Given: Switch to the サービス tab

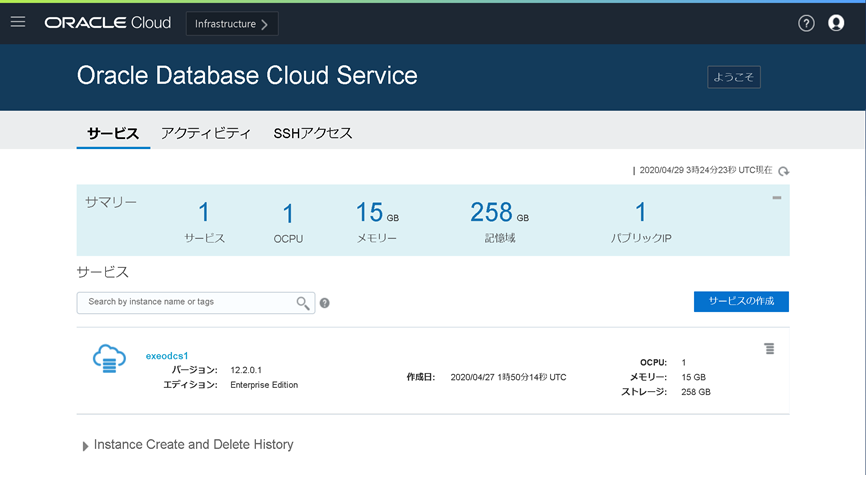Looking at the screenshot, I should click(x=112, y=133).
